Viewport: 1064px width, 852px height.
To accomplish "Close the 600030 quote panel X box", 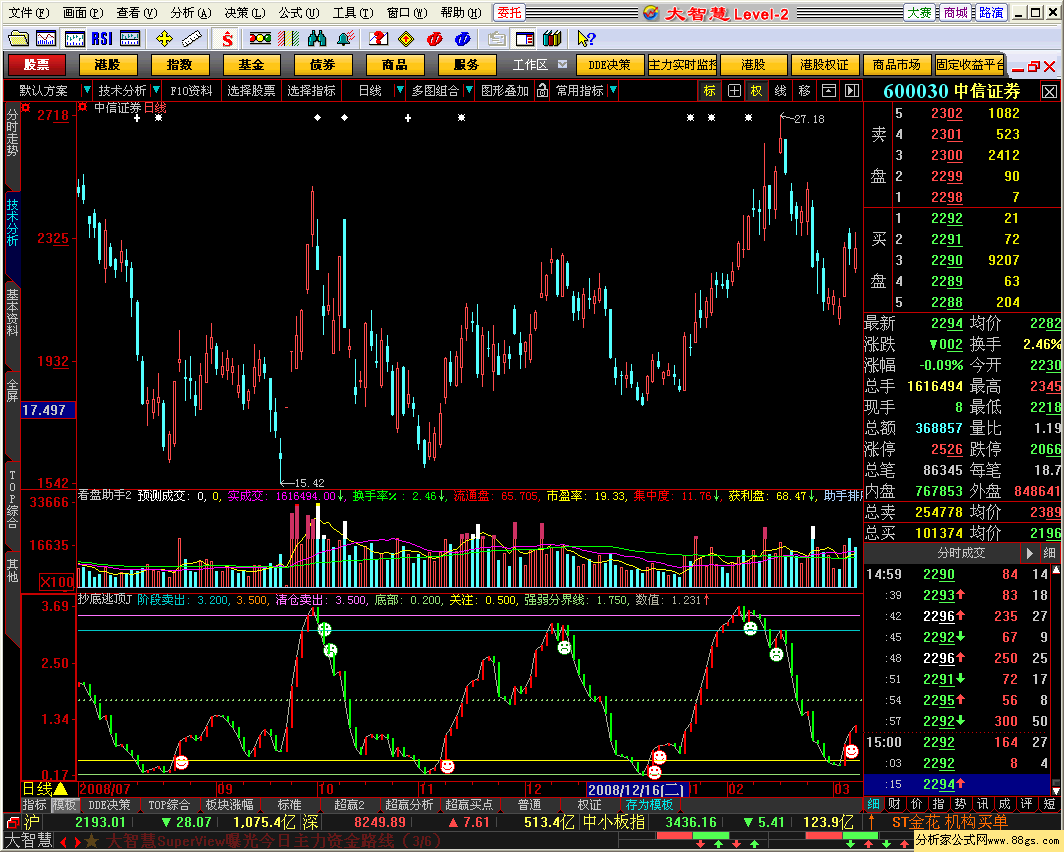I will (1049, 92).
